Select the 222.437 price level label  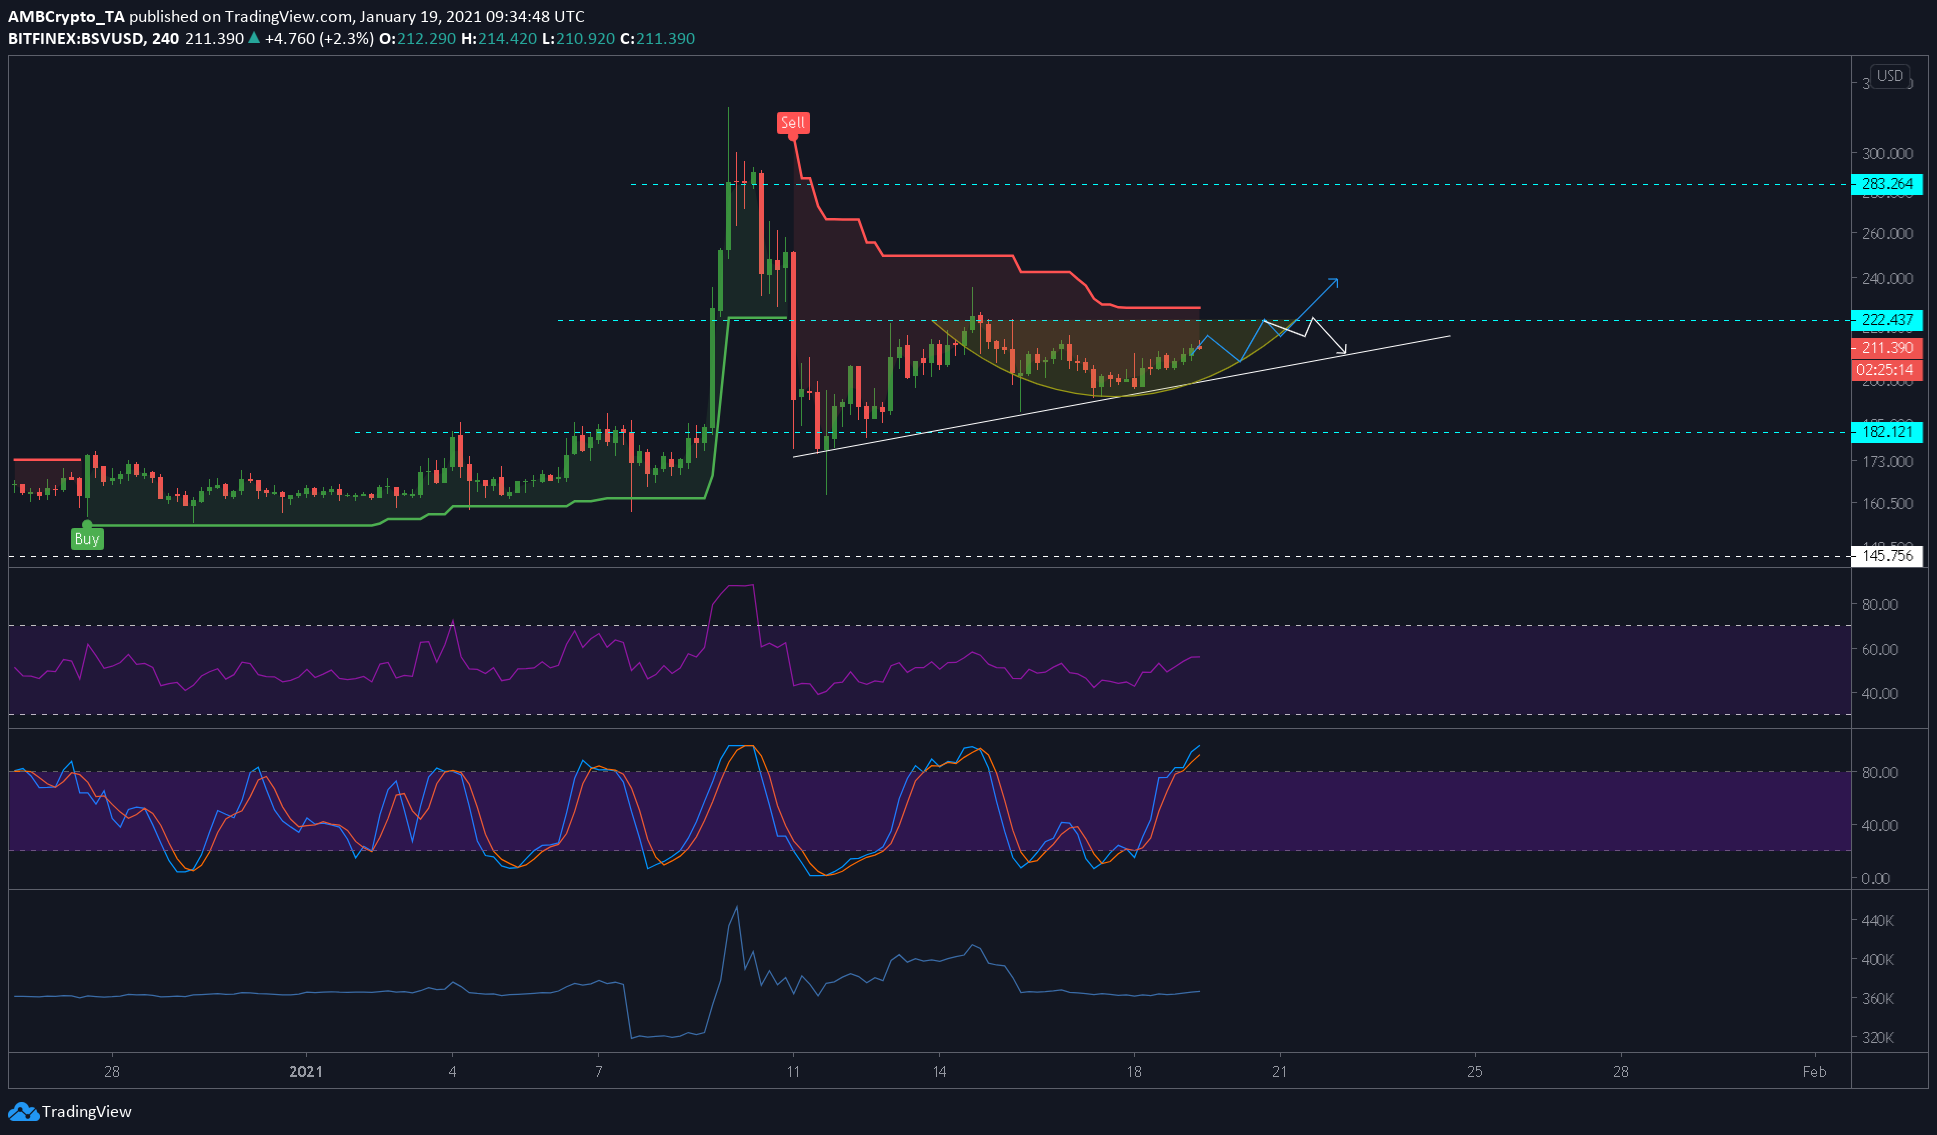click(1887, 320)
